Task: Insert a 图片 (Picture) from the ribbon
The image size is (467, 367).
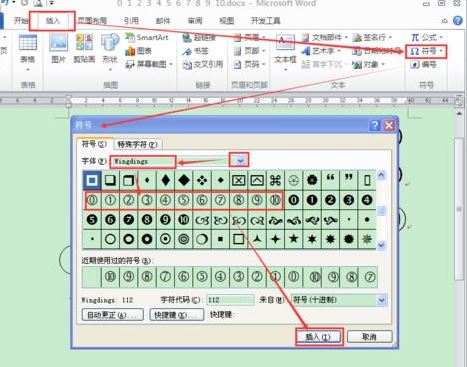Action: 59,49
